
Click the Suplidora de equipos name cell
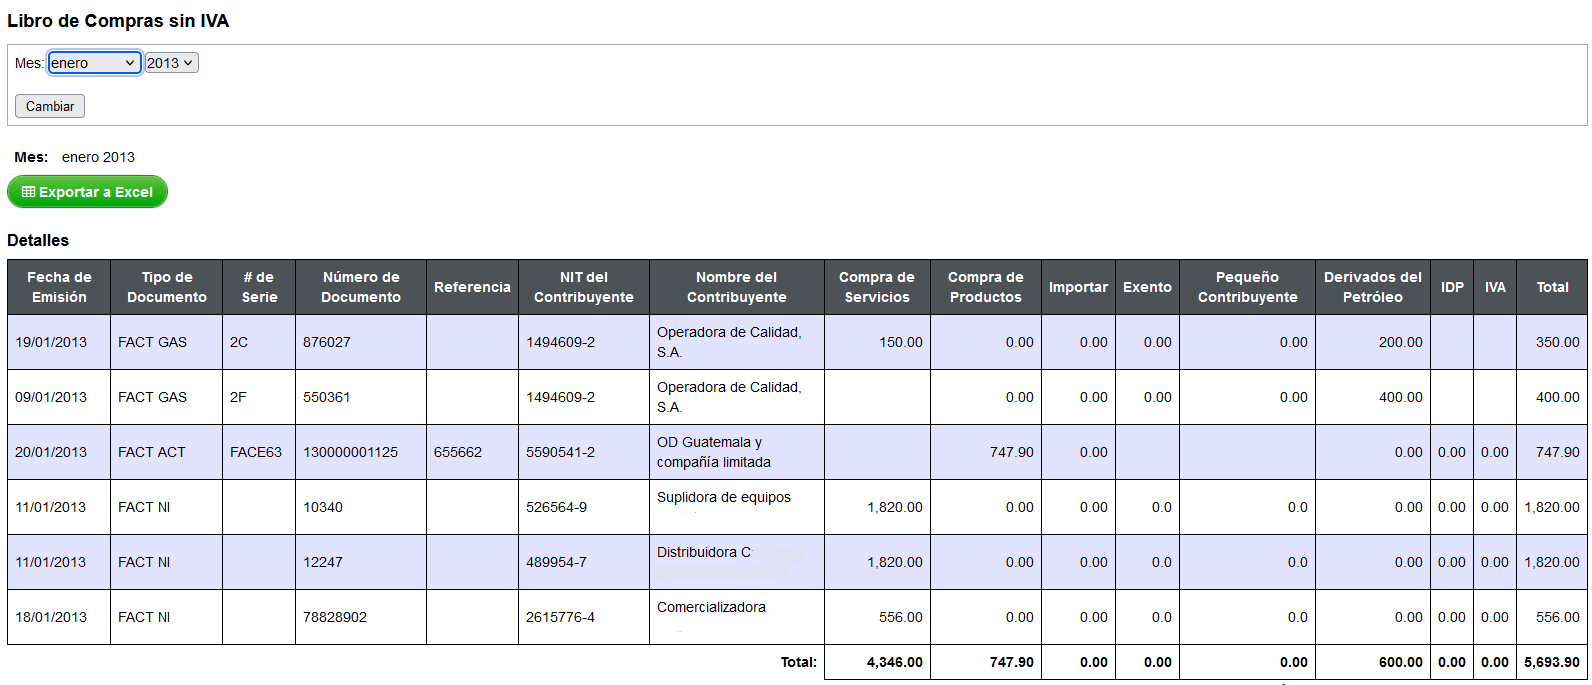point(737,507)
